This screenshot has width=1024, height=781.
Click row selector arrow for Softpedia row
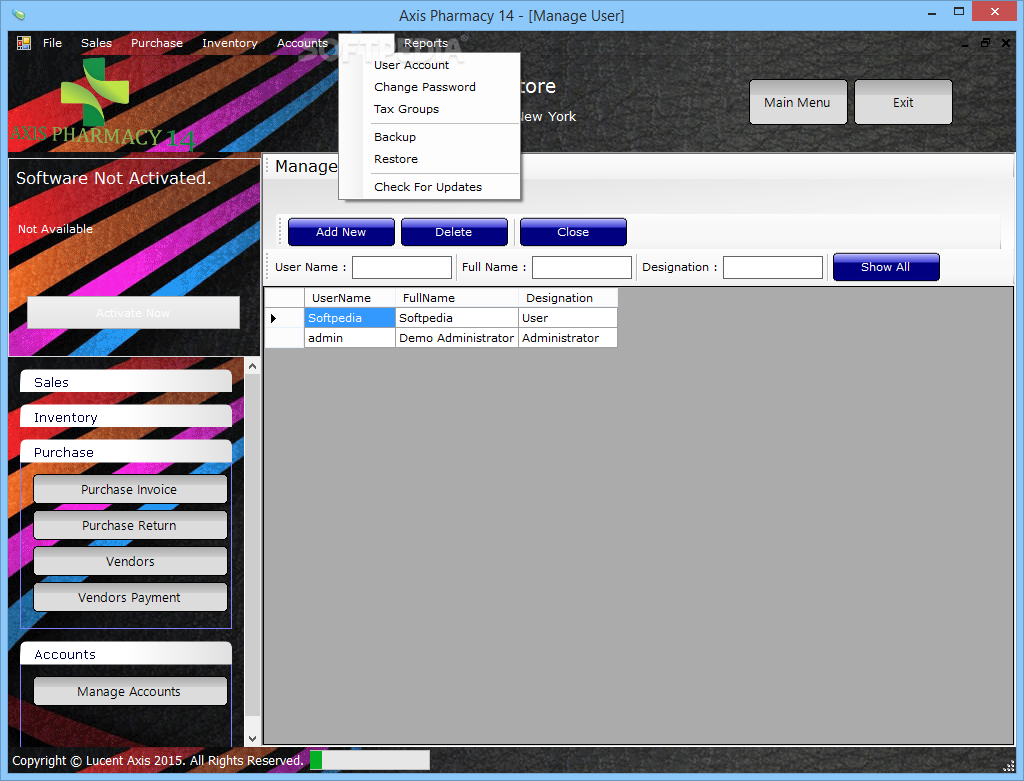284,318
